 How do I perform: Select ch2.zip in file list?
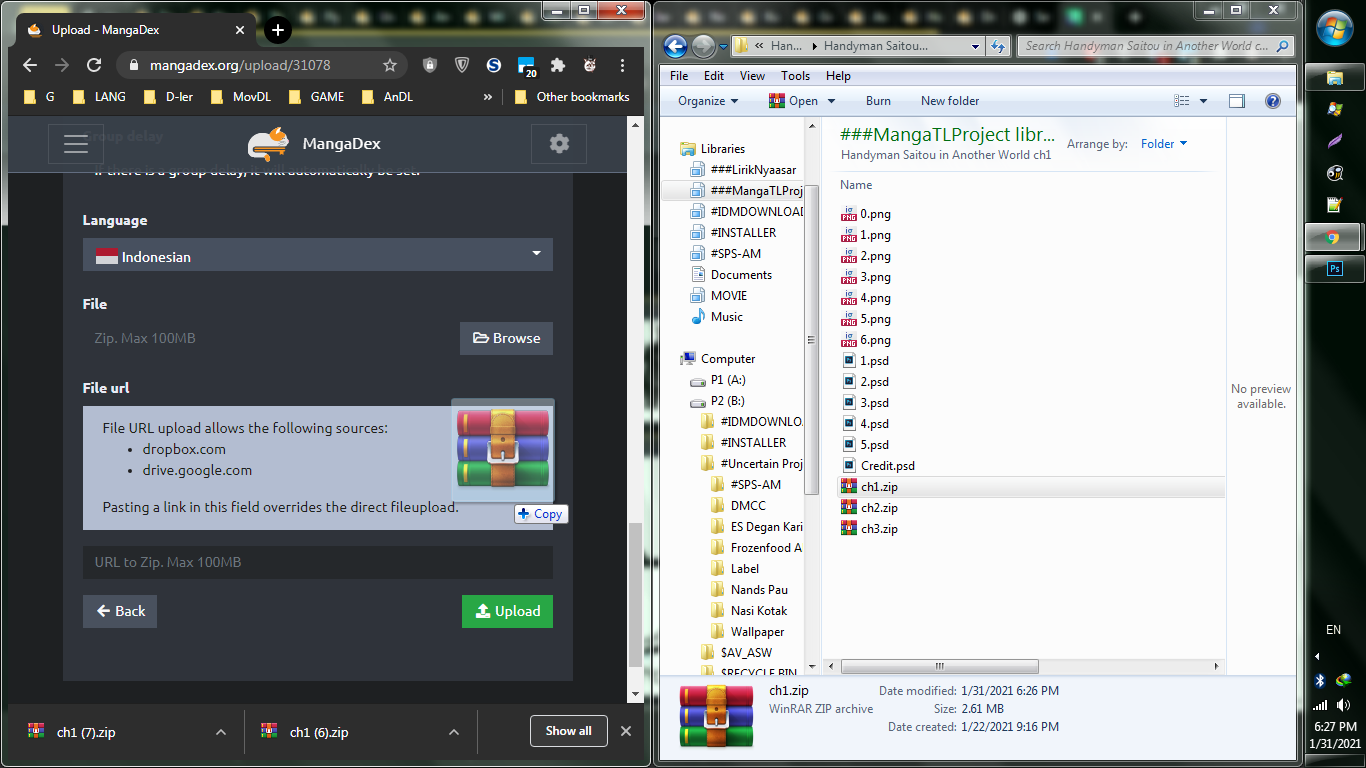click(879, 508)
